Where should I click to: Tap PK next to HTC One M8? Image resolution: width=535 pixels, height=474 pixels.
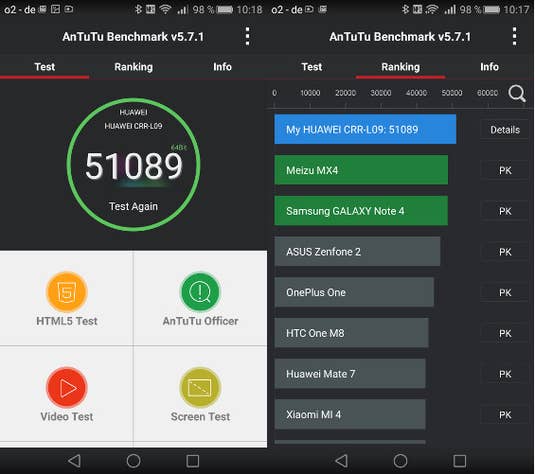point(505,333)
